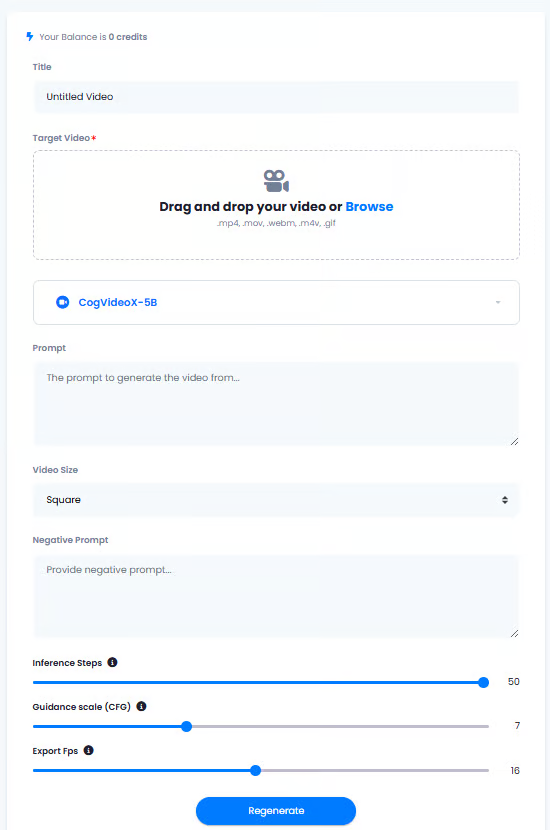This screenshot has height=830, width=550.
Task: Click the CogVideoX-5B model icon
Action: (62, 302)
